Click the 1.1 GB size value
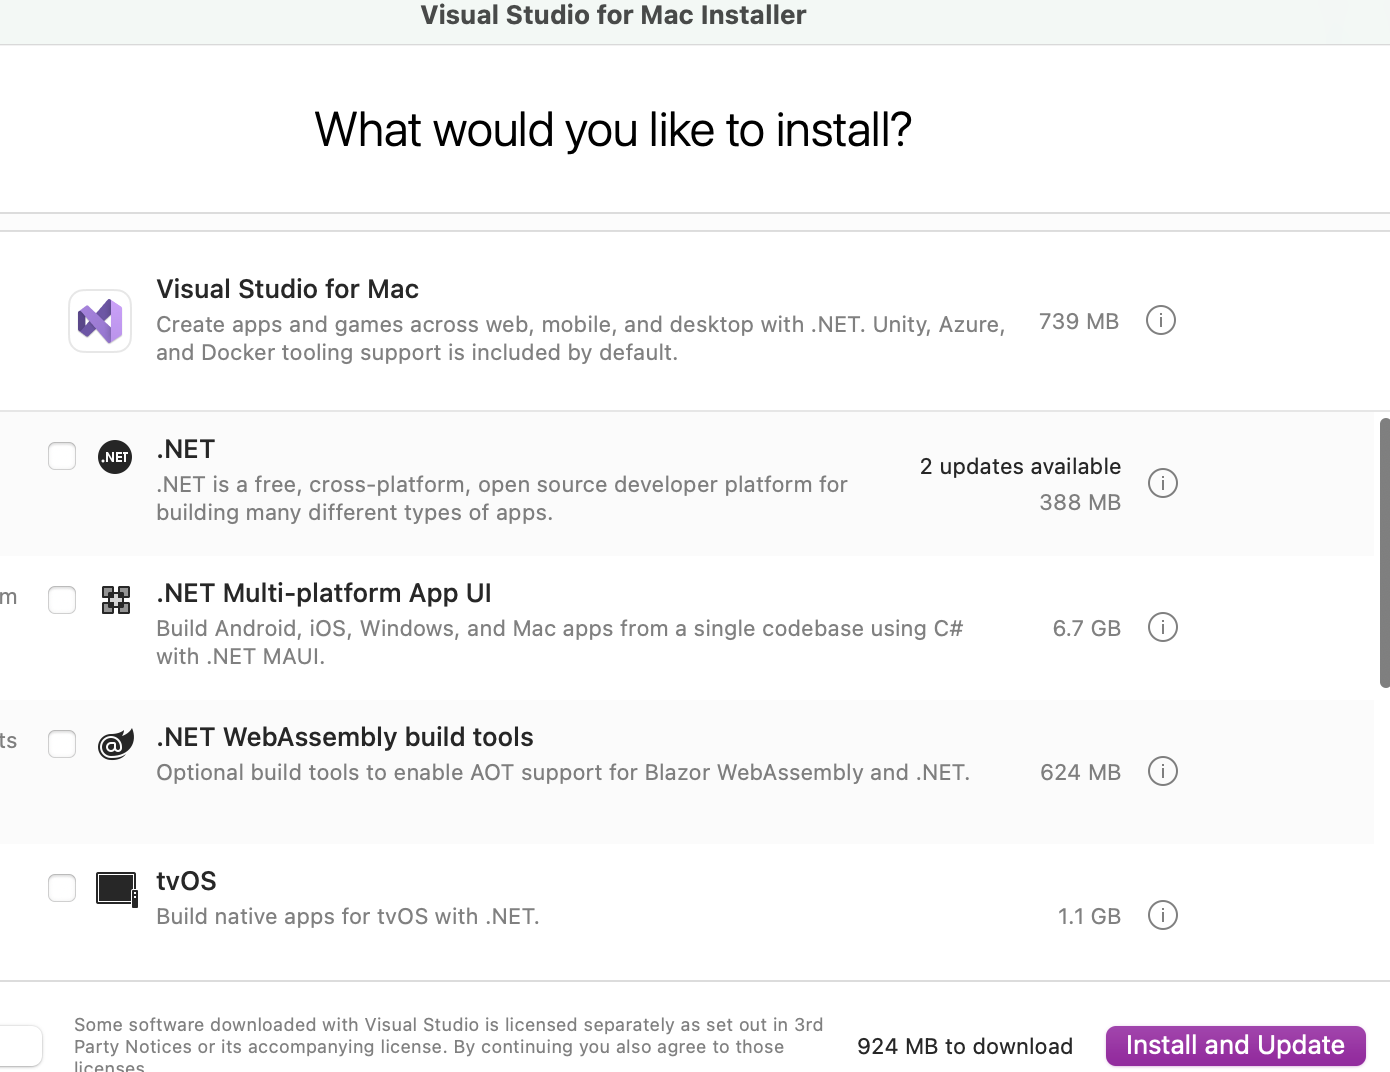This screenshot has height=1072, width=1390. pos(1089,916)
